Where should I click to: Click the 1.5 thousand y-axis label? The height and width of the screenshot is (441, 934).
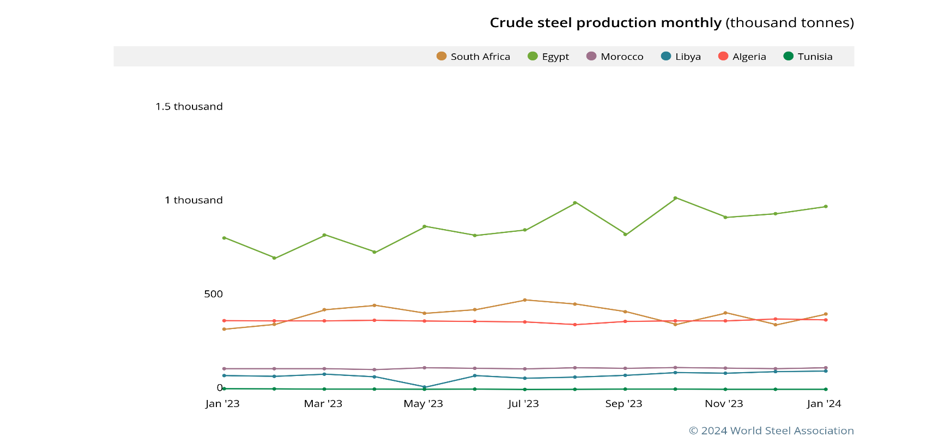pos(189,107)
